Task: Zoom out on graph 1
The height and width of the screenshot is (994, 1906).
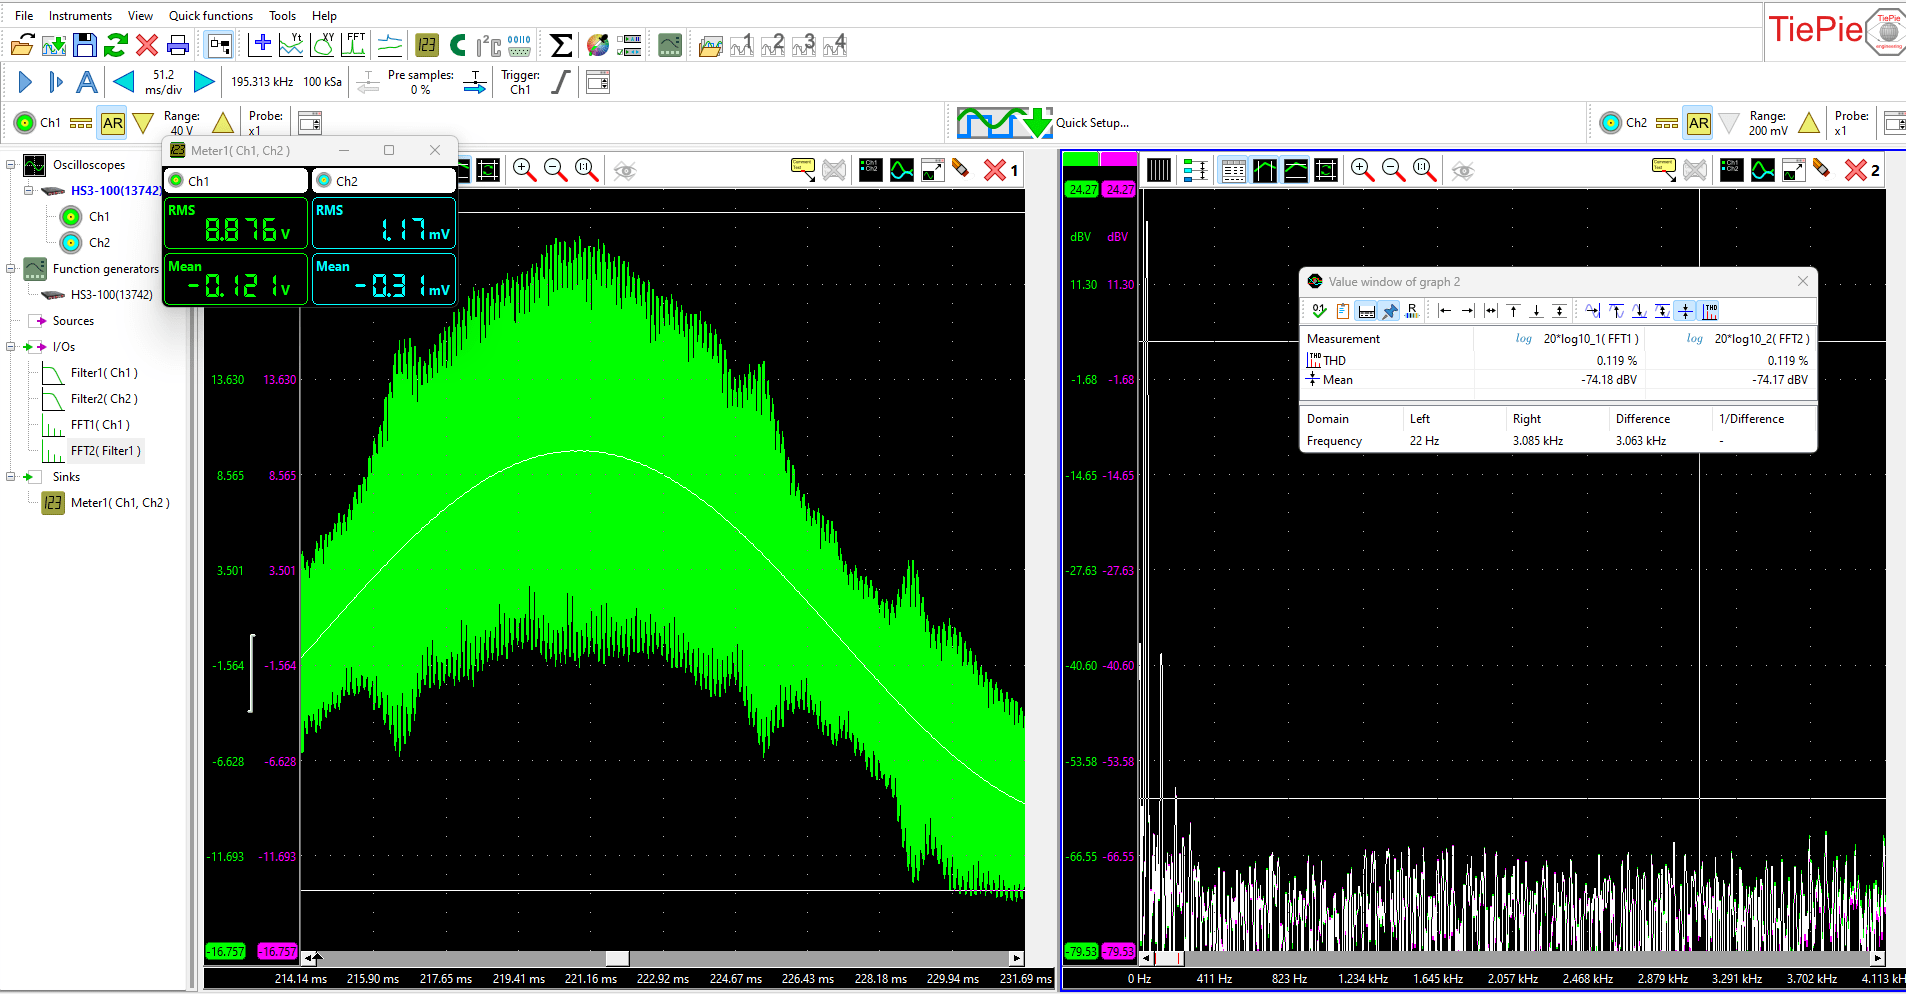Action: (555, 170)
